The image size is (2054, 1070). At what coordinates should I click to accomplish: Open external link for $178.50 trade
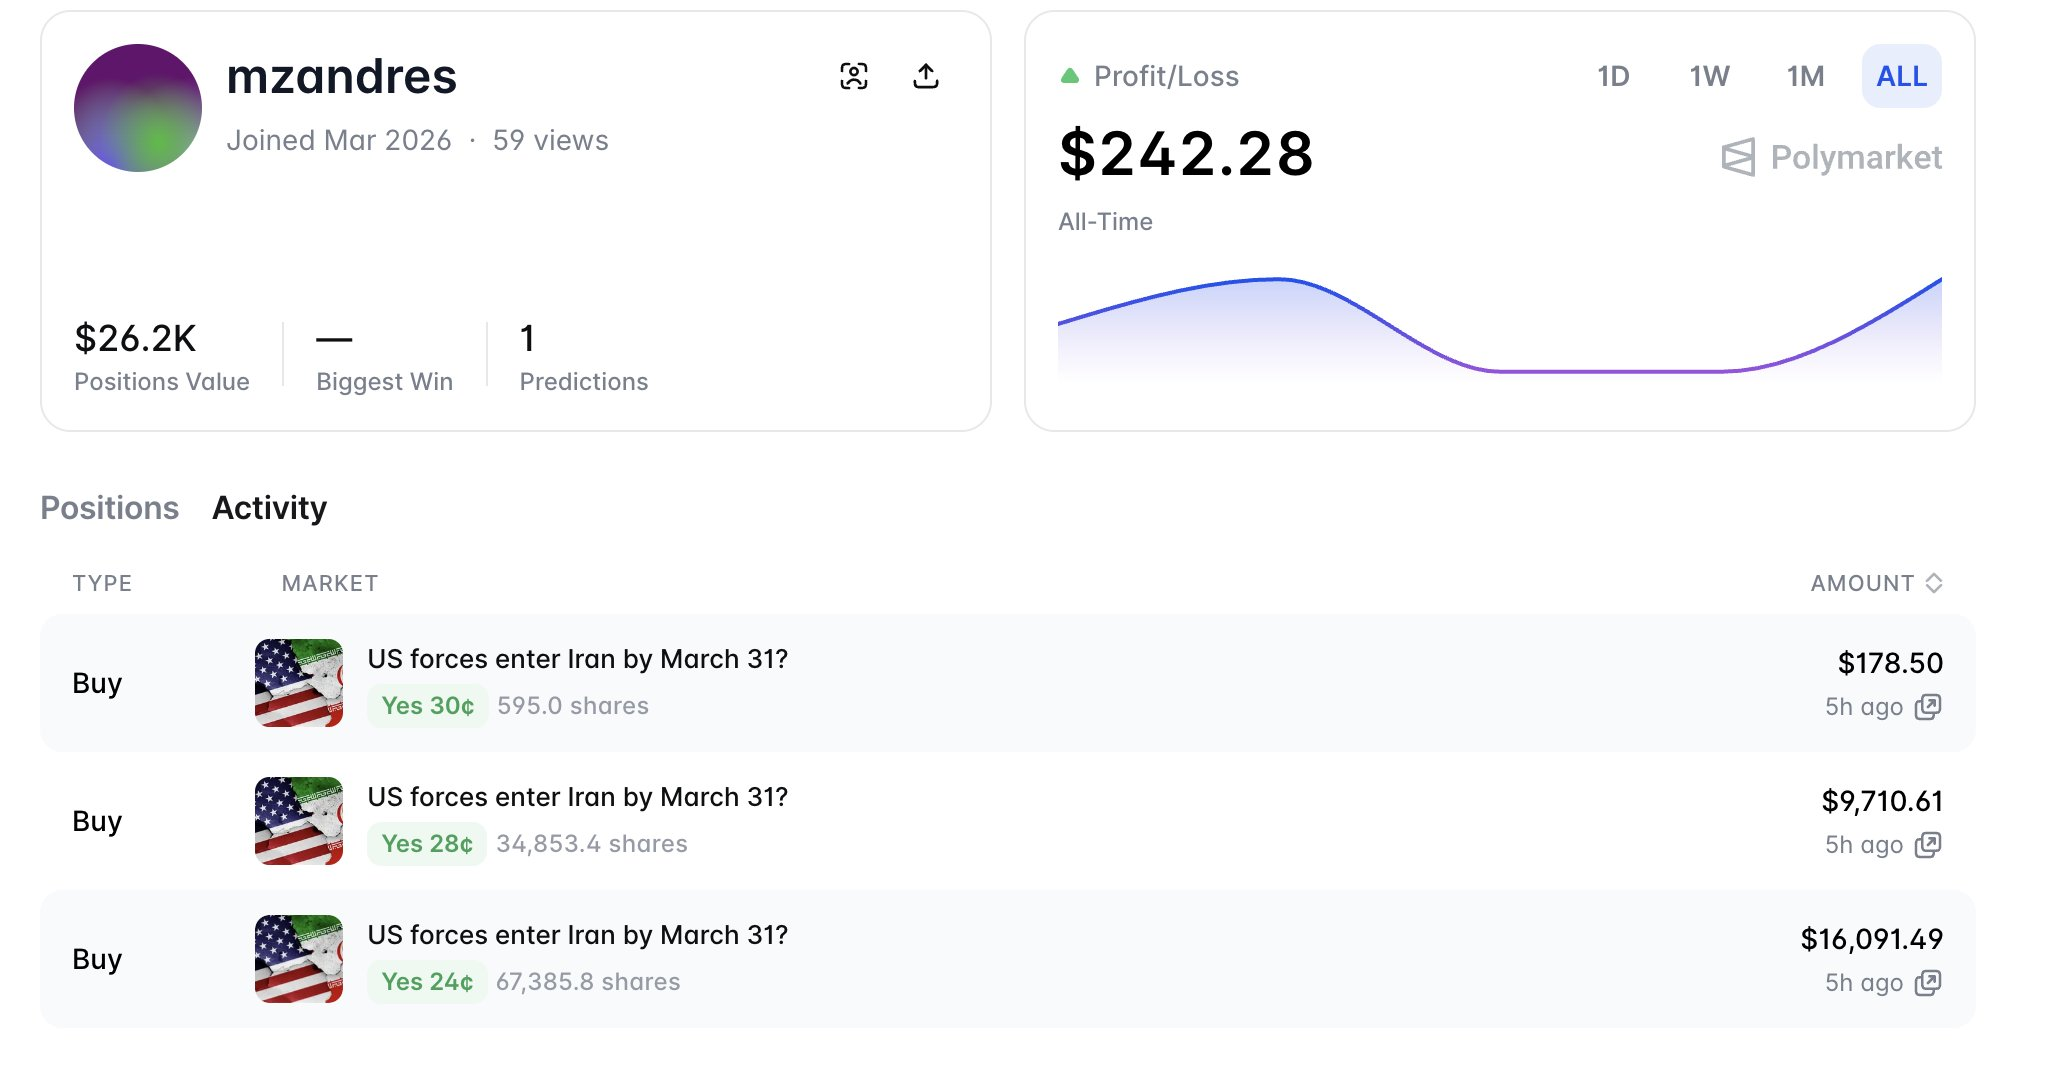tap(1927, 707)
